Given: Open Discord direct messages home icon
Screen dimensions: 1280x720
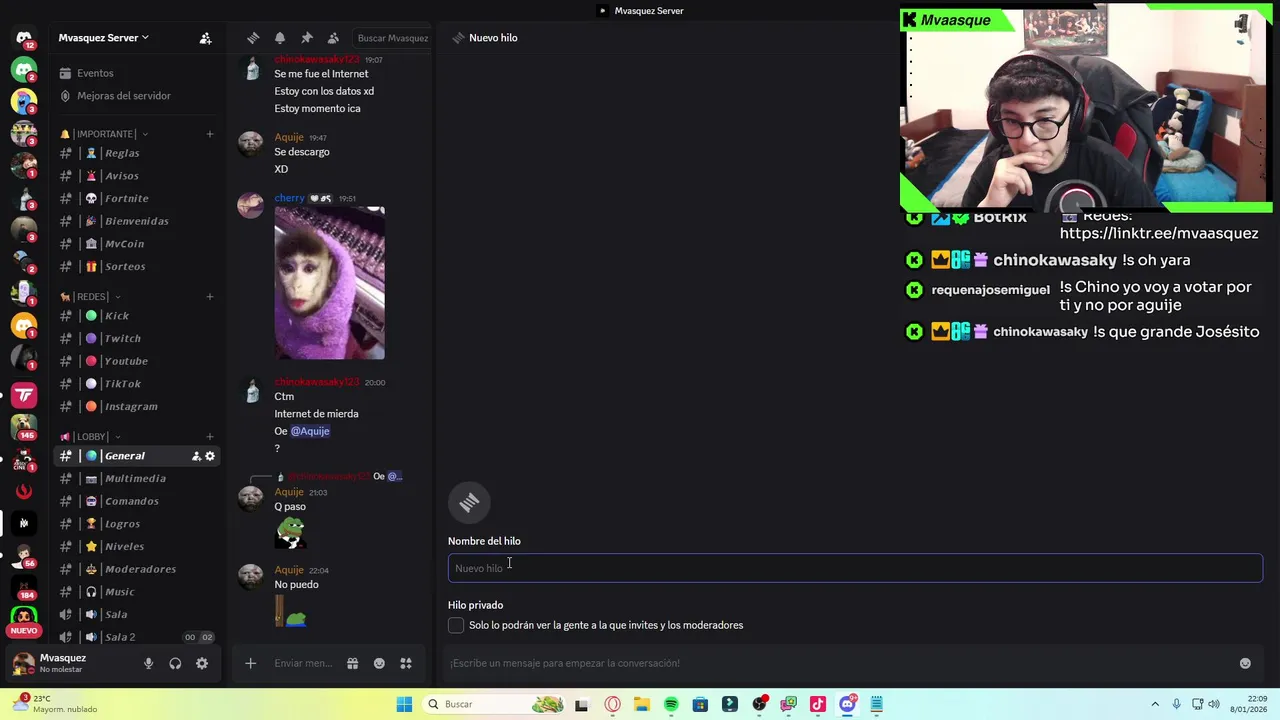Looking at the screenshot, I should click(24, 38).
